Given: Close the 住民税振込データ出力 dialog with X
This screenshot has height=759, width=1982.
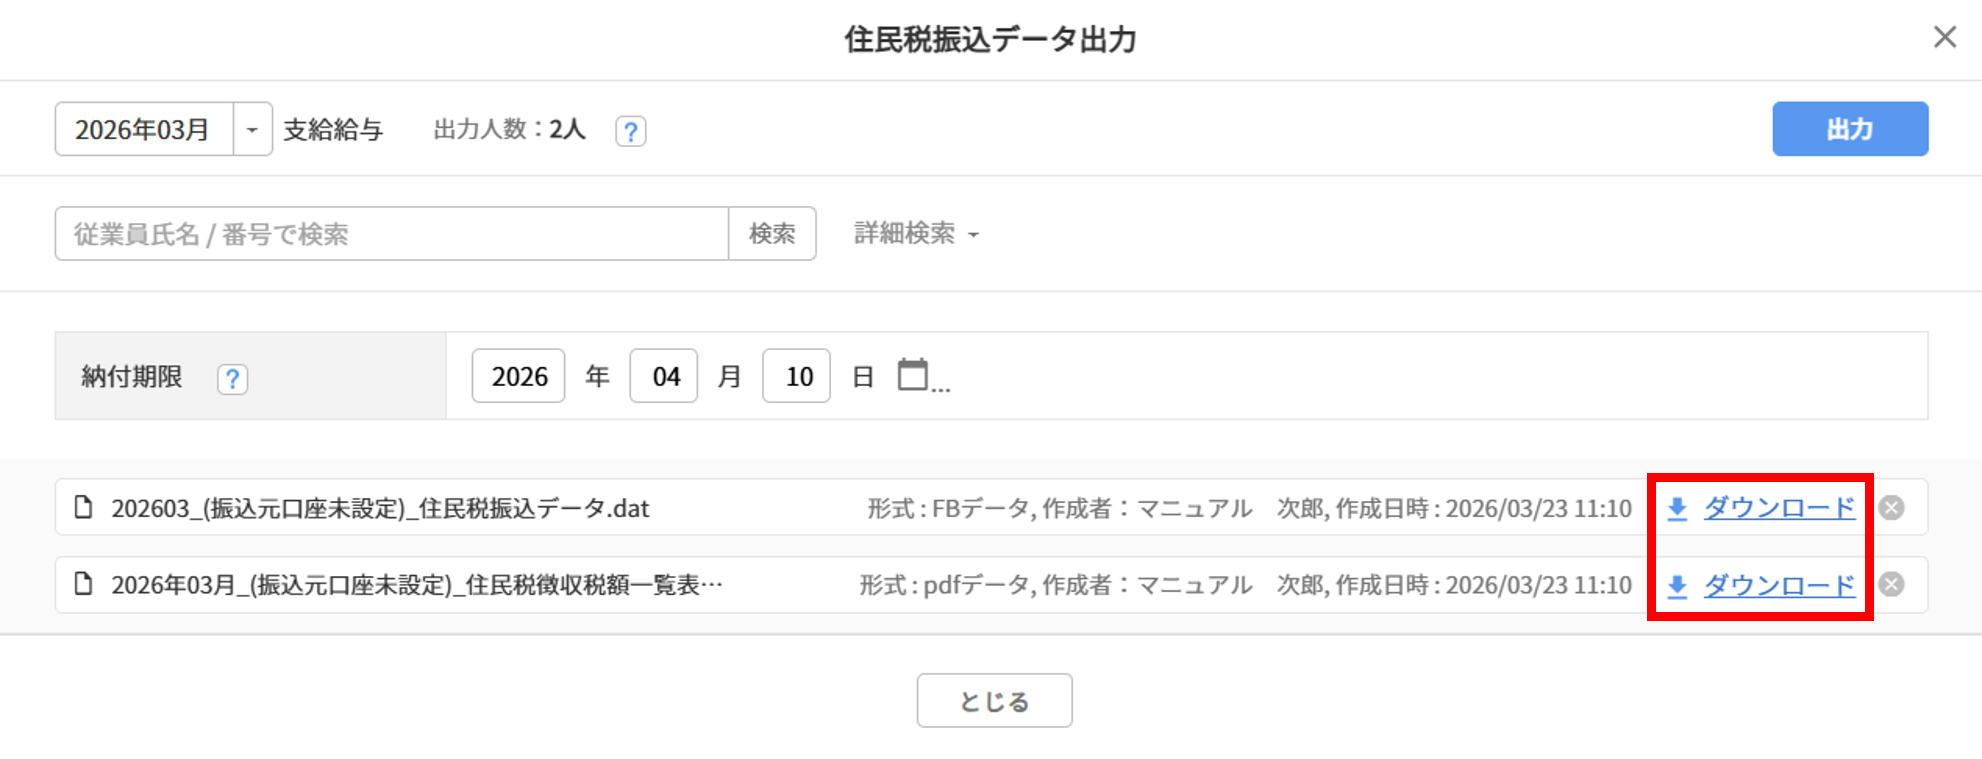Looking at the screenshot, I should [x=1944, y=37].
